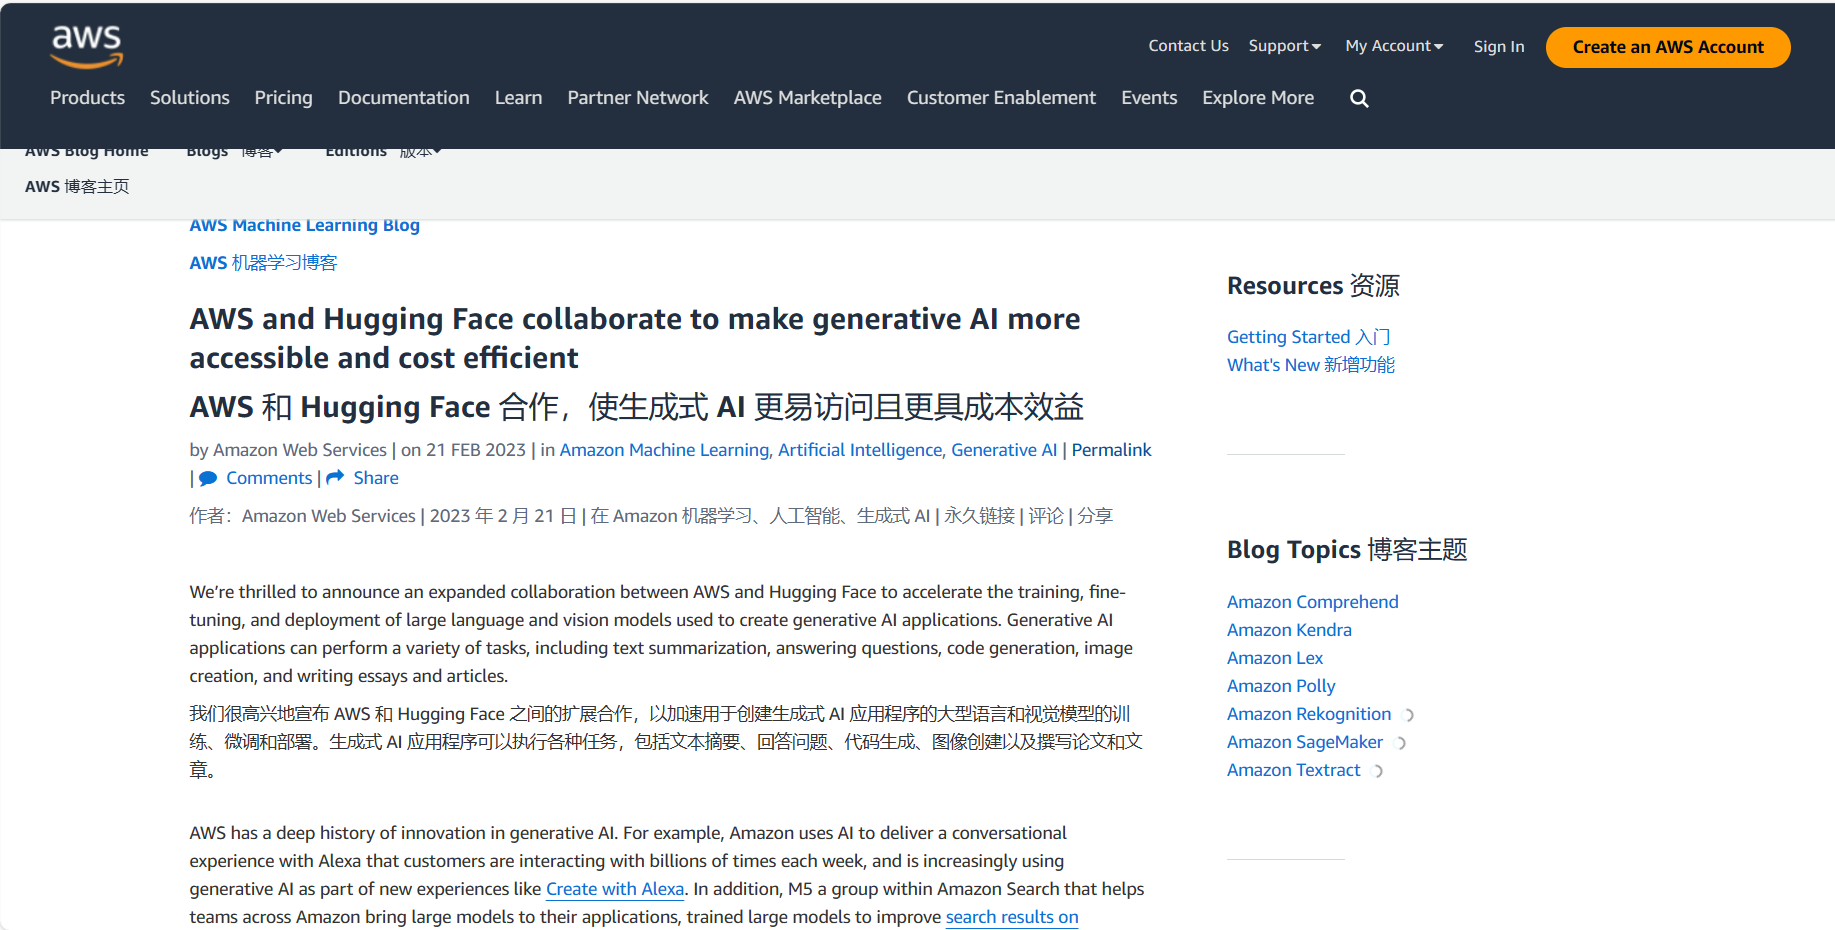Open What's New 新增功能 link
This screenshot has width=1835, height=930.
[x=1311, y=366]
